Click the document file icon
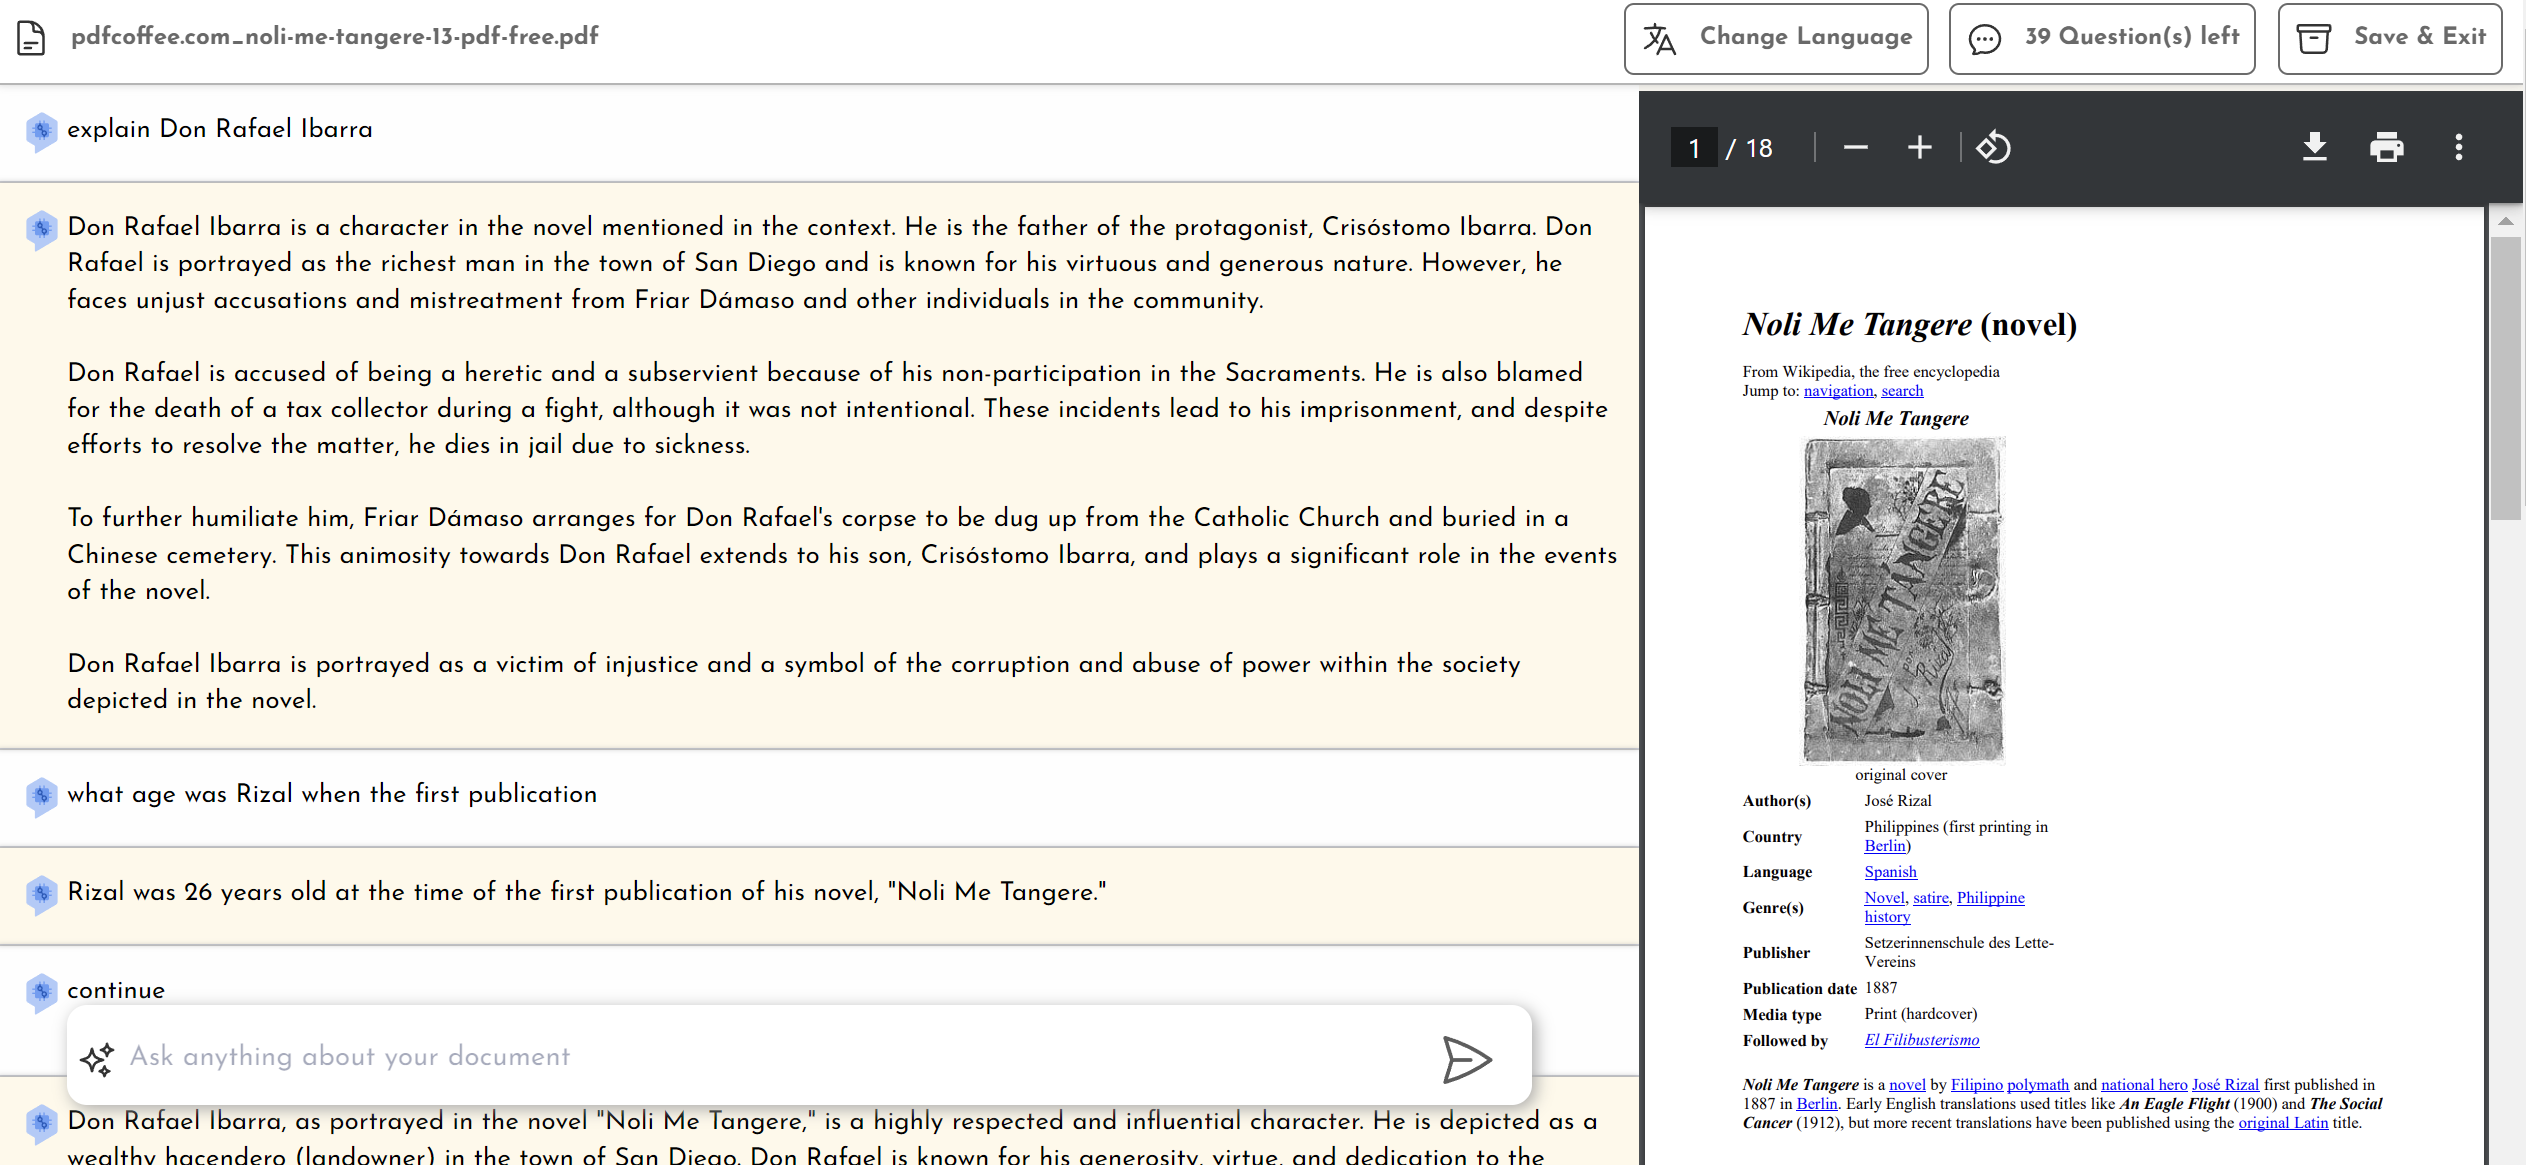The width and height of the screenshot is (2526, 1165). 31,38
